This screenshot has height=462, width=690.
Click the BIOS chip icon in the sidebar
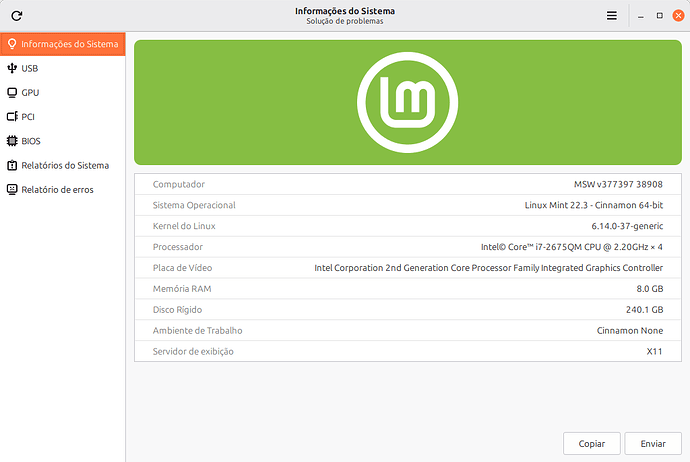coord(12,141)
